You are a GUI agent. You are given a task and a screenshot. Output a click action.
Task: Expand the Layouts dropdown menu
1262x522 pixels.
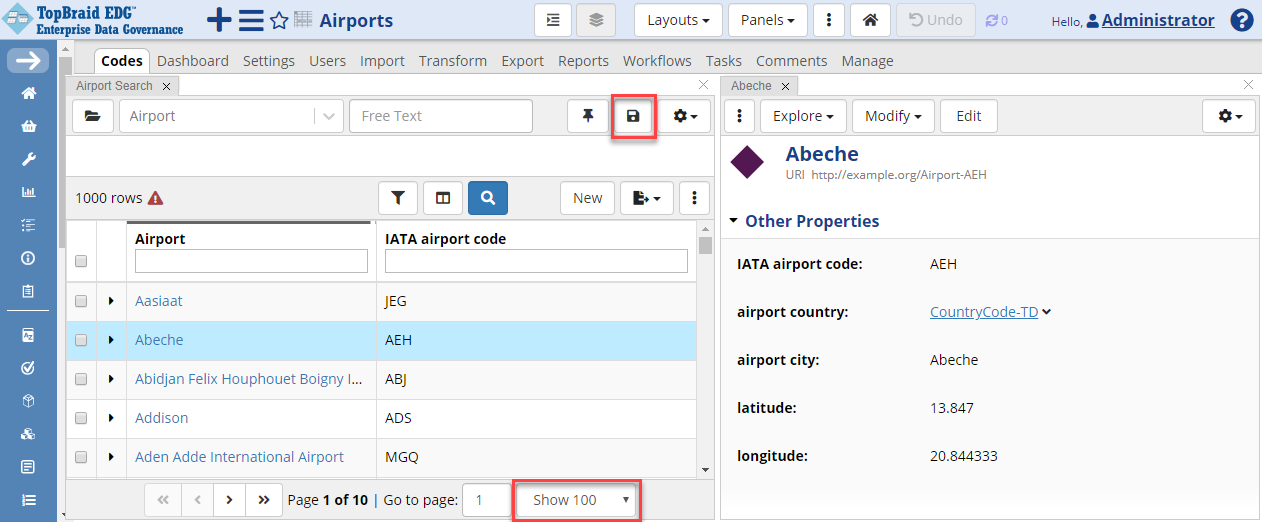pos(678,20)
